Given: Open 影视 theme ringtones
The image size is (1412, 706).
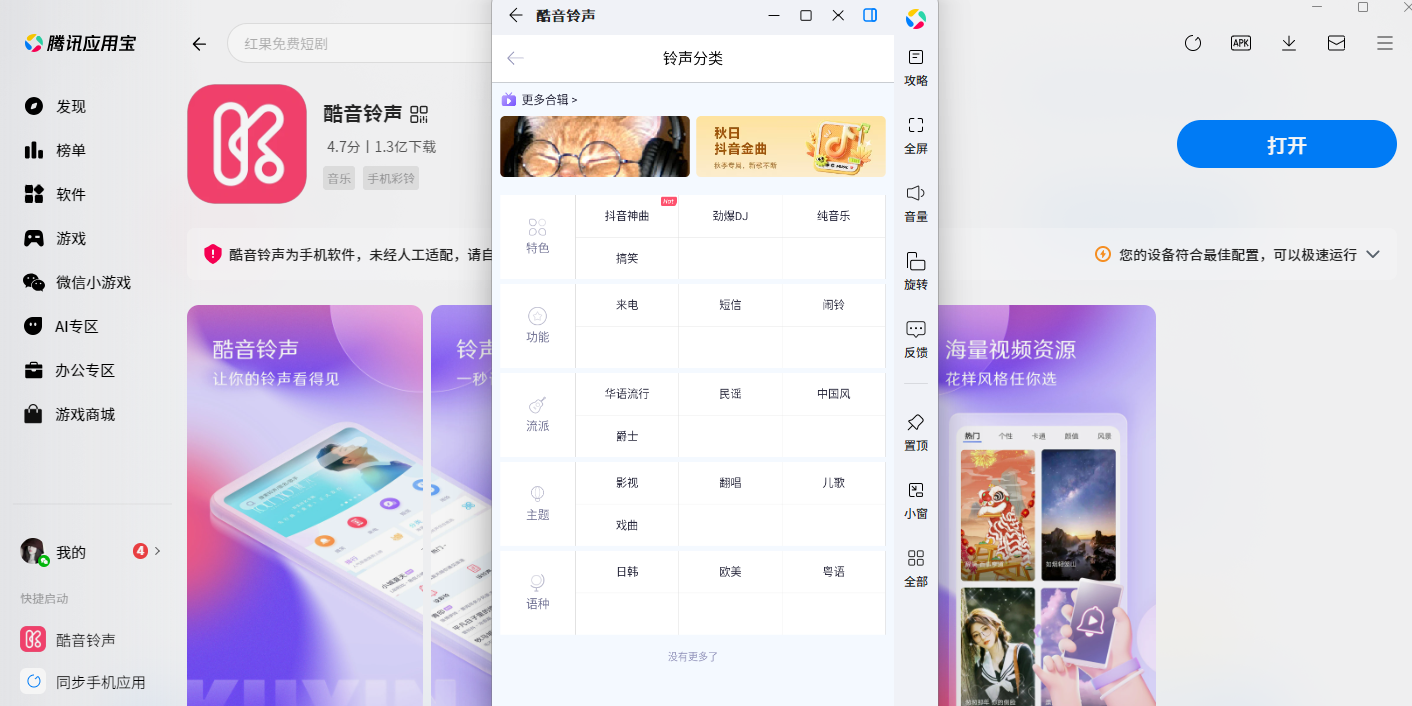Looking at the screenshot, I should (627, 483).
